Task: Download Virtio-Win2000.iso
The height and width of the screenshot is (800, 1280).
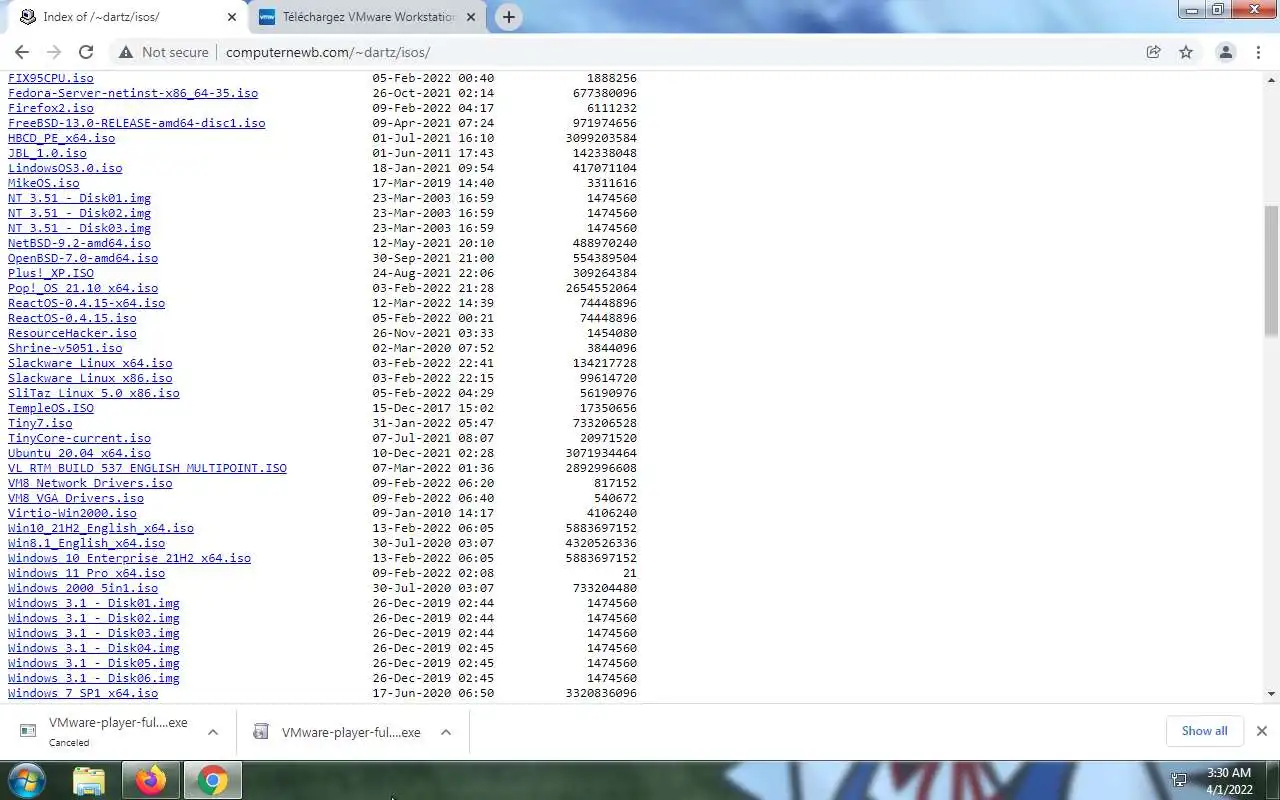Action: pos(72,513)
